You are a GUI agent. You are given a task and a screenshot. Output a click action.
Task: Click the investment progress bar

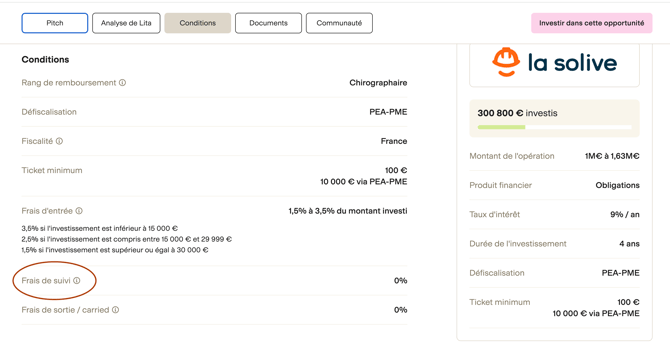(554, 127)
